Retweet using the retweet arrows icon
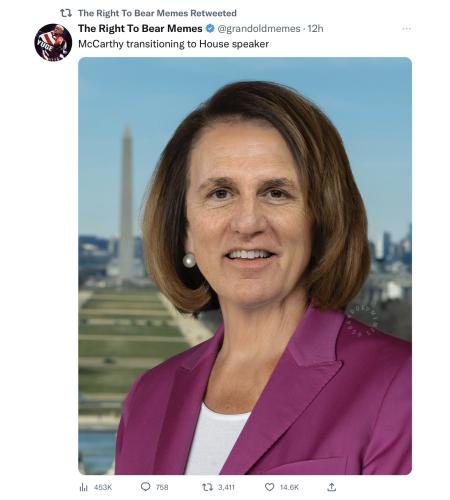The width and height of the screenshot is (450, 500). tap(207, 487)
